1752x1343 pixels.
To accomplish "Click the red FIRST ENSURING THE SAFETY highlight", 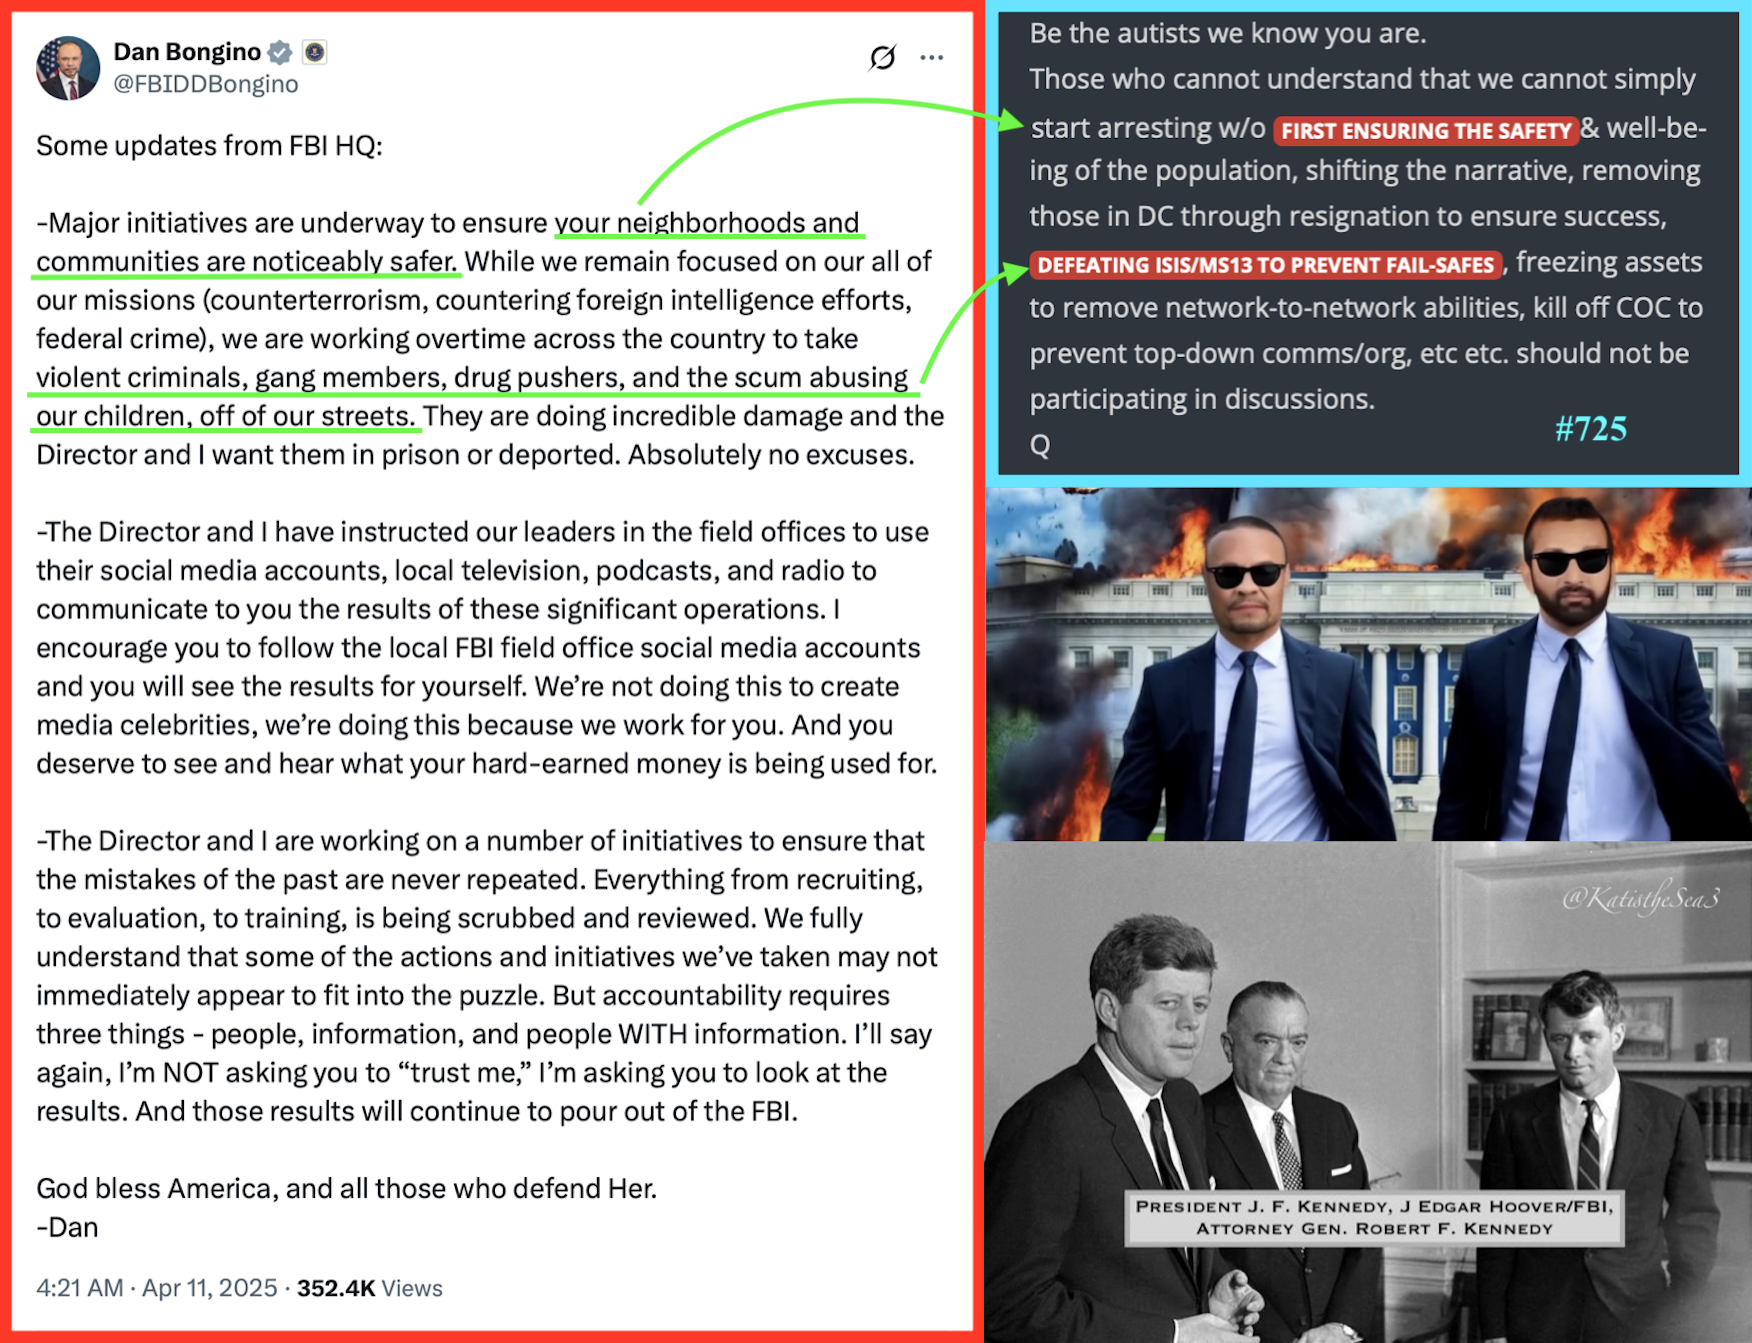I will 1425,131.
